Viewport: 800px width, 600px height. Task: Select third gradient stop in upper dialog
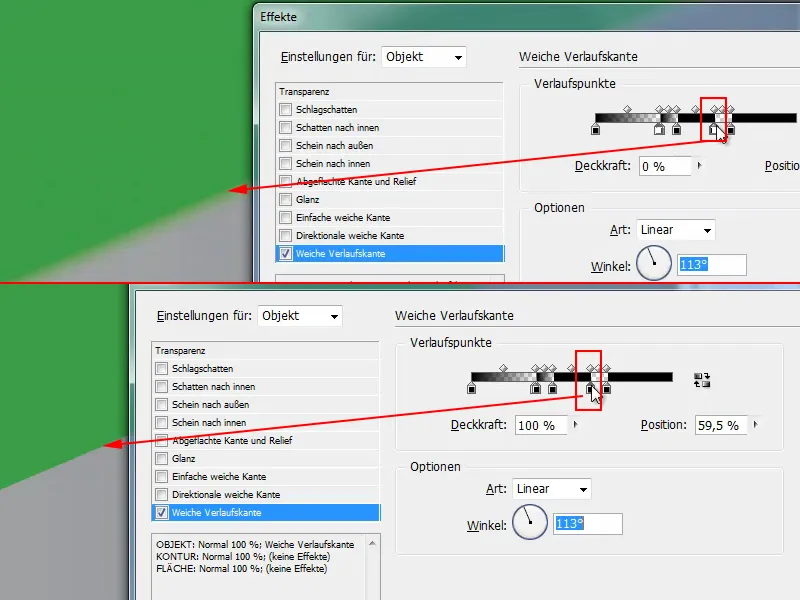tap(677, 130)
